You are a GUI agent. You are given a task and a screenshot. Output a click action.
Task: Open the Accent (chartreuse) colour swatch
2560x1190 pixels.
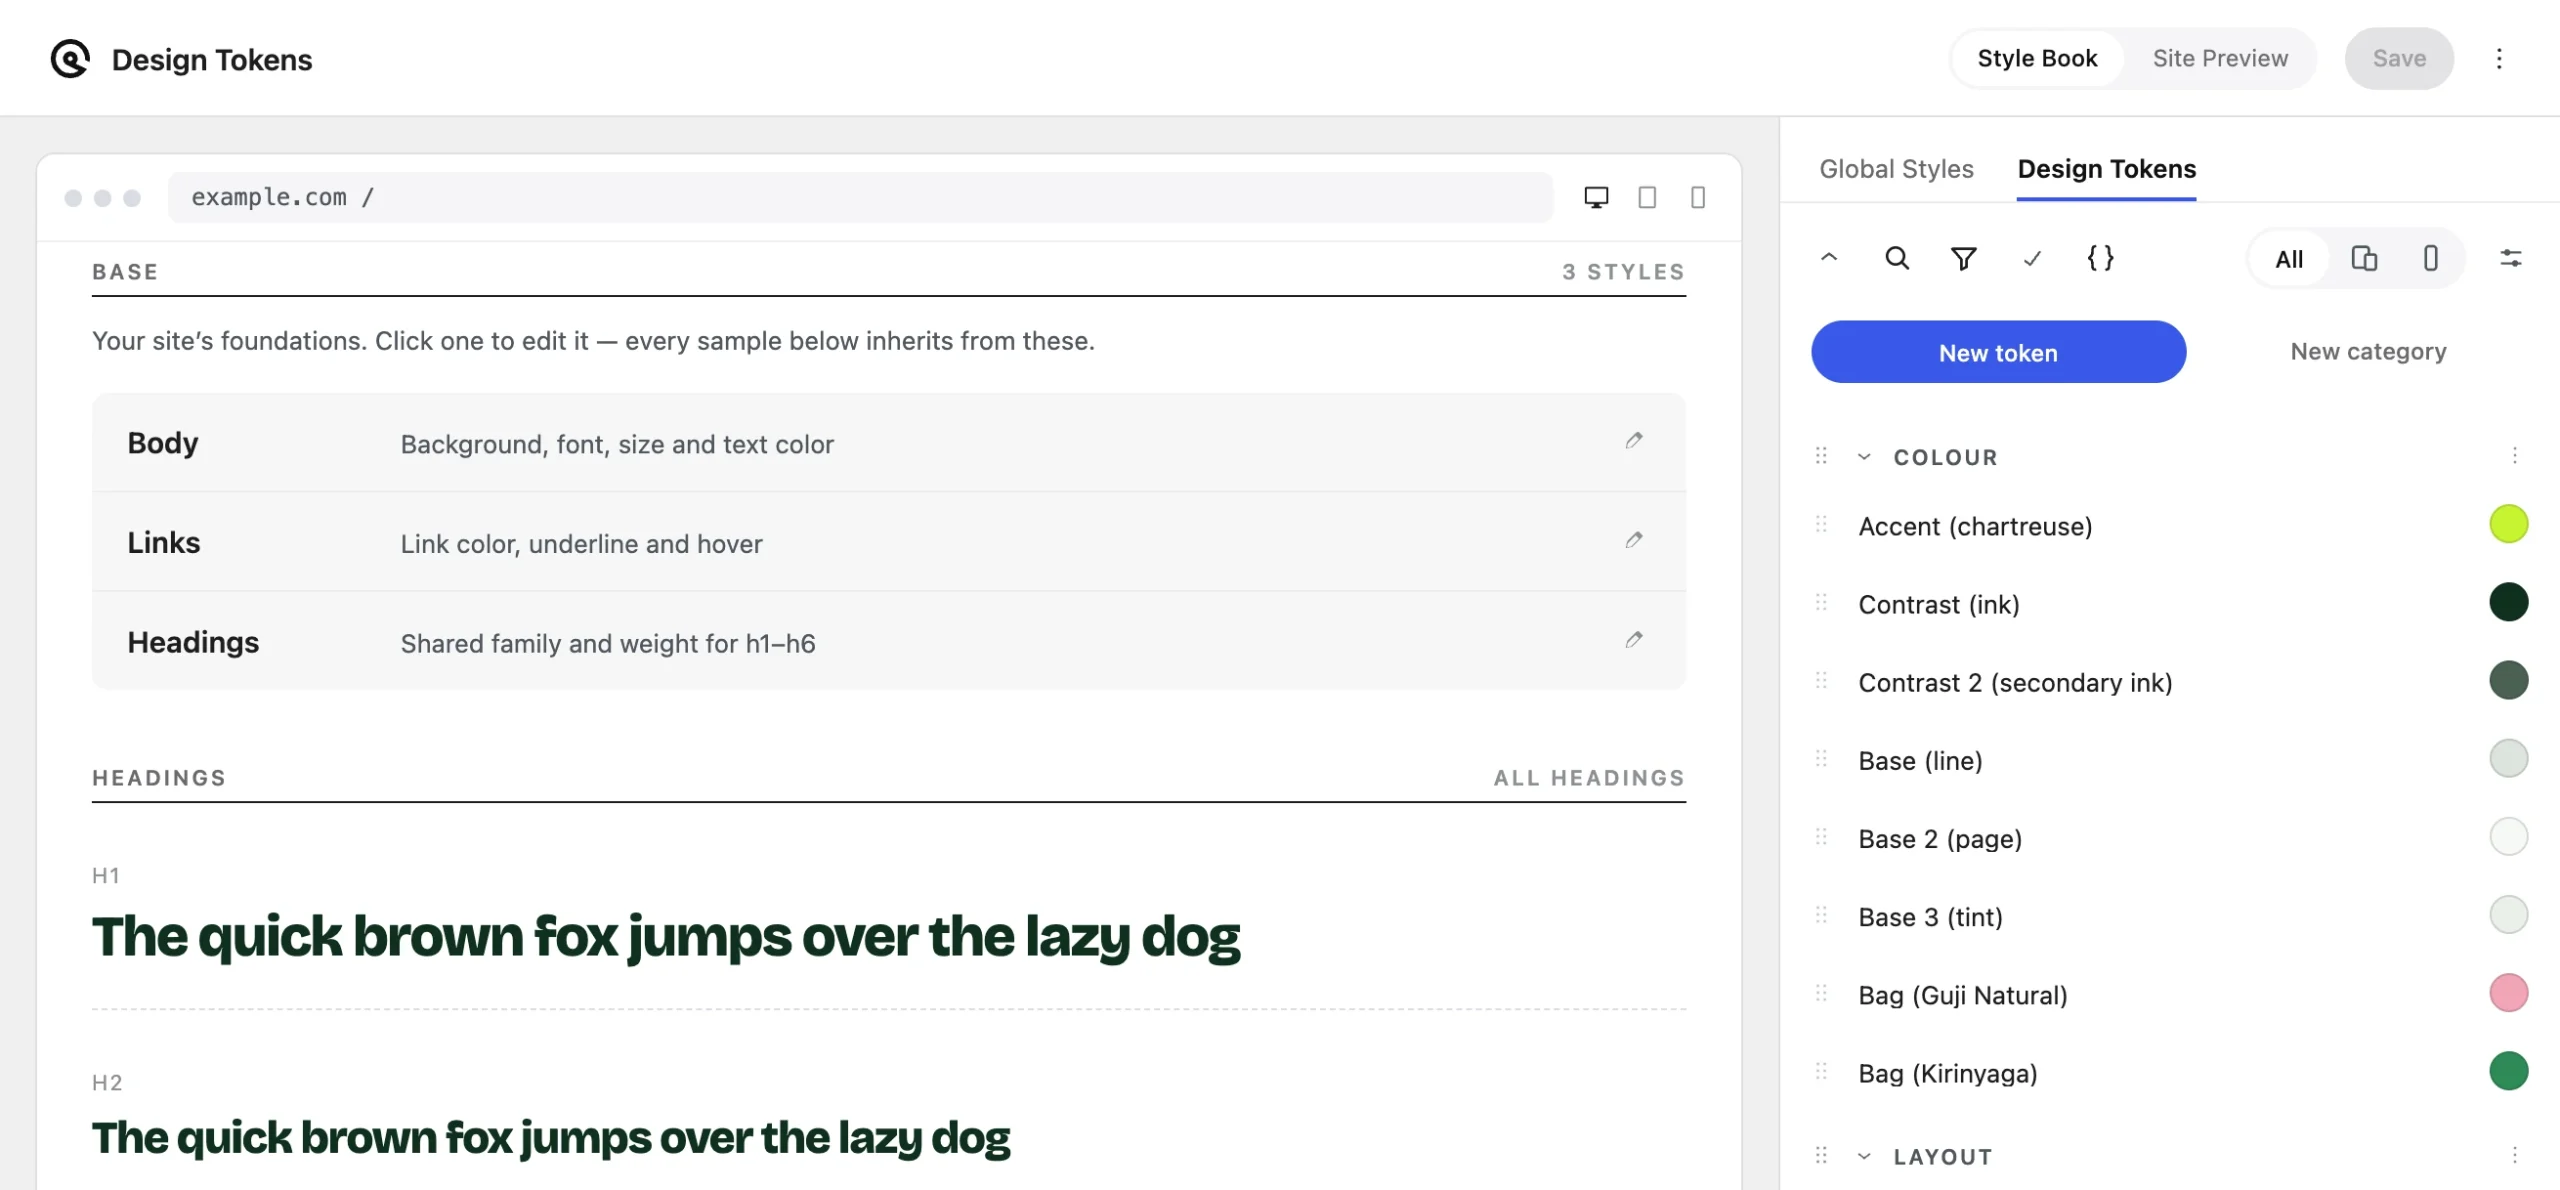[2508, 524]
